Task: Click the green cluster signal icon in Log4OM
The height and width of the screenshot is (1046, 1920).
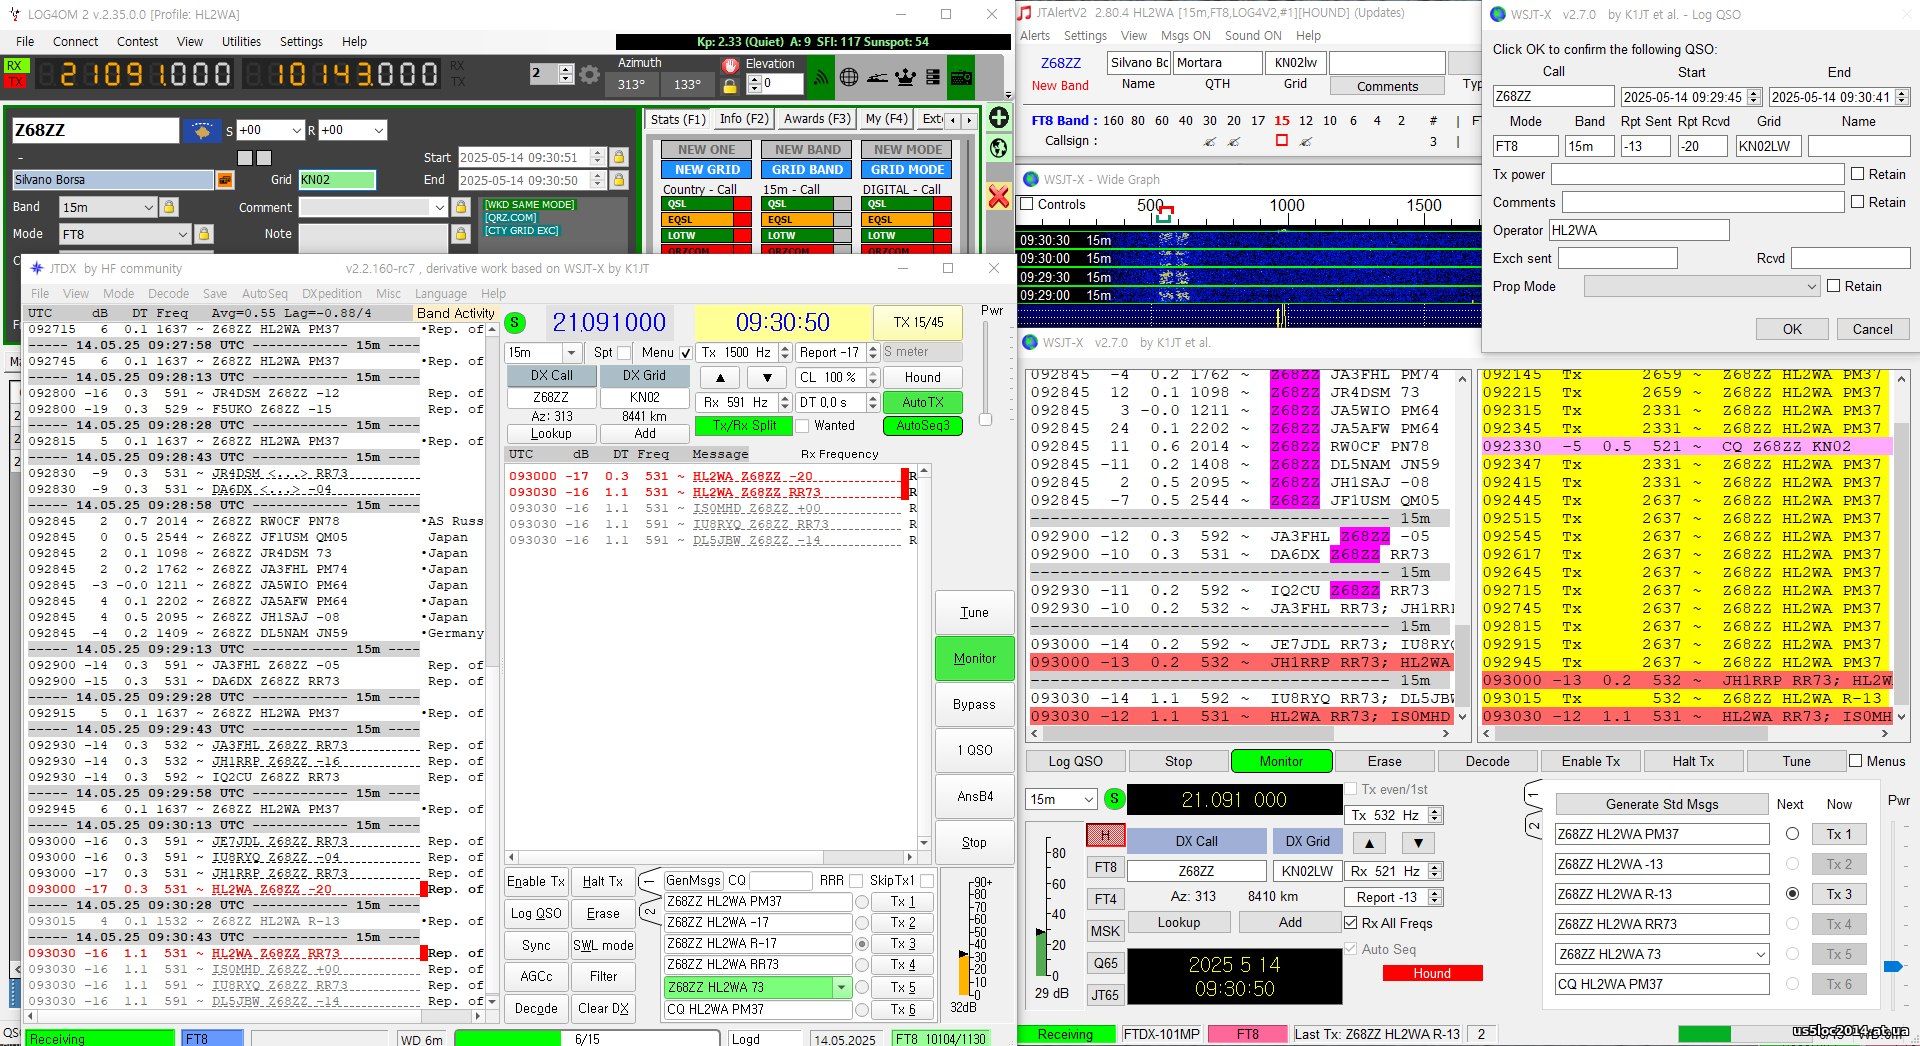Action: pos(820,76)
